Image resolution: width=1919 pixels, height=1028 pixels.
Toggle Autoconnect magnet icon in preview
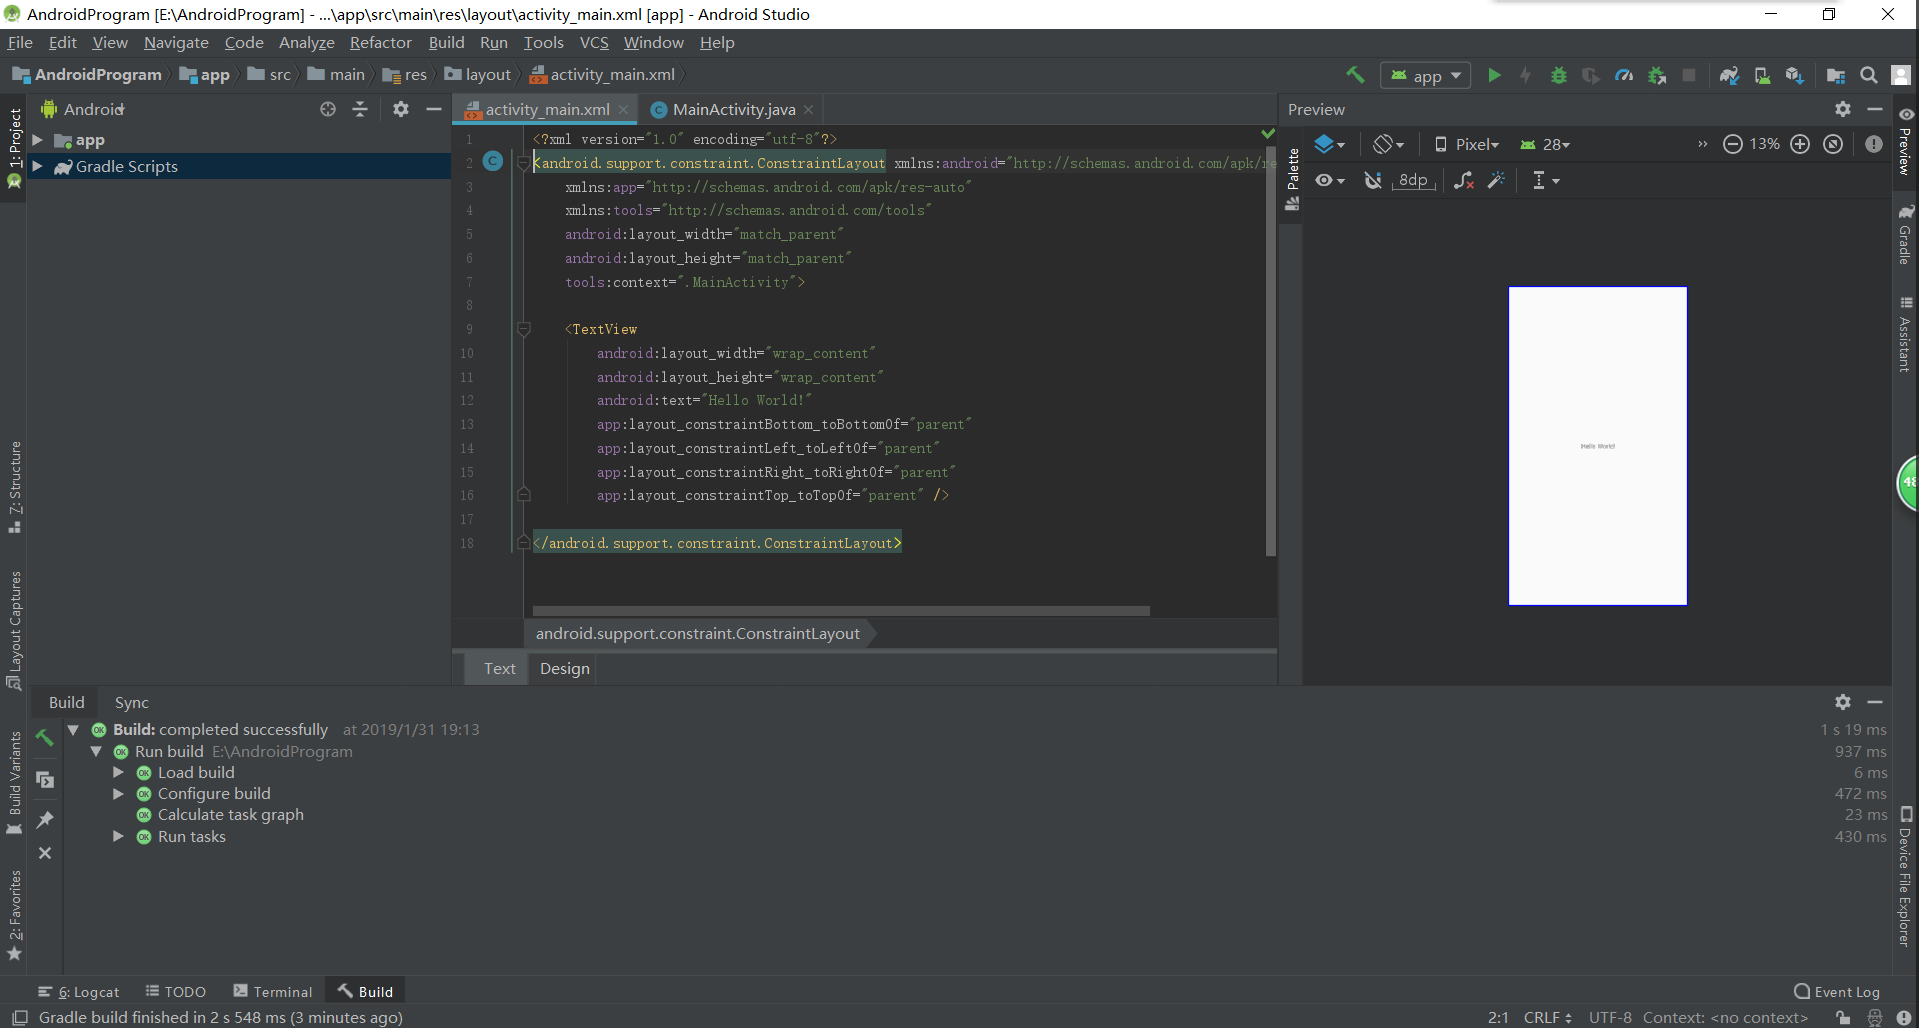click(x=1373, y=180)
